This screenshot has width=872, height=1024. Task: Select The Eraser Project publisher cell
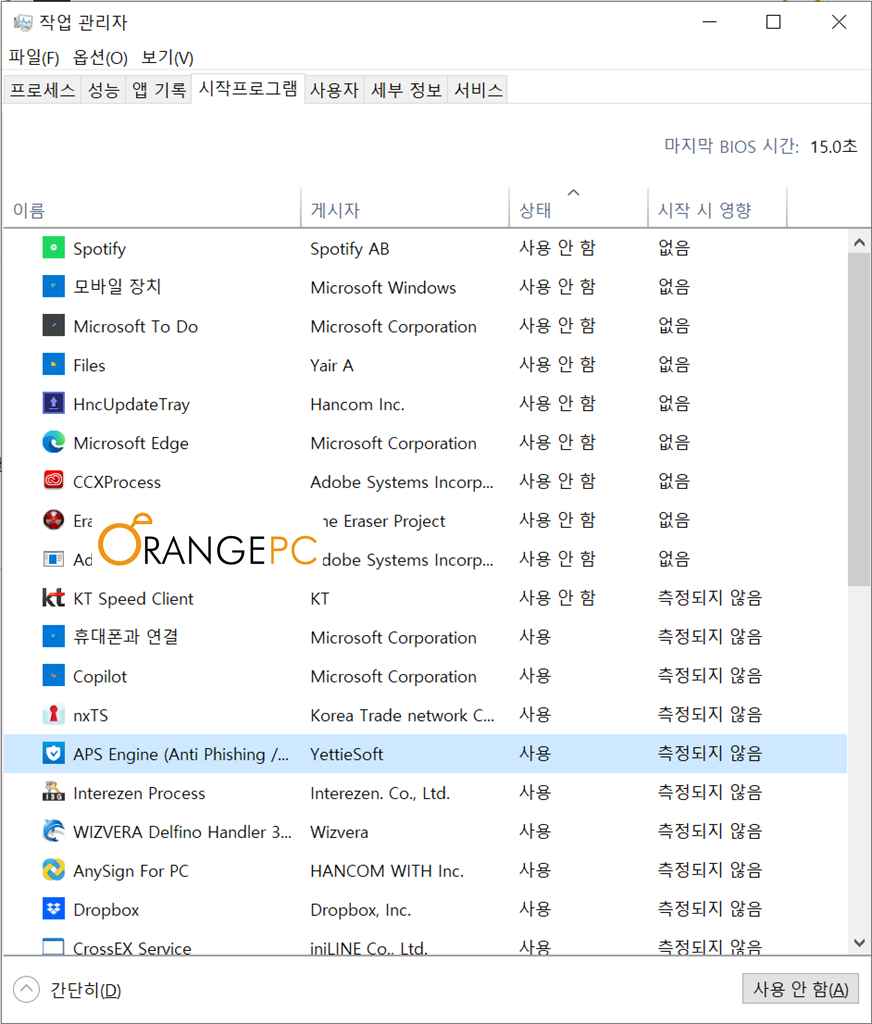383,521
